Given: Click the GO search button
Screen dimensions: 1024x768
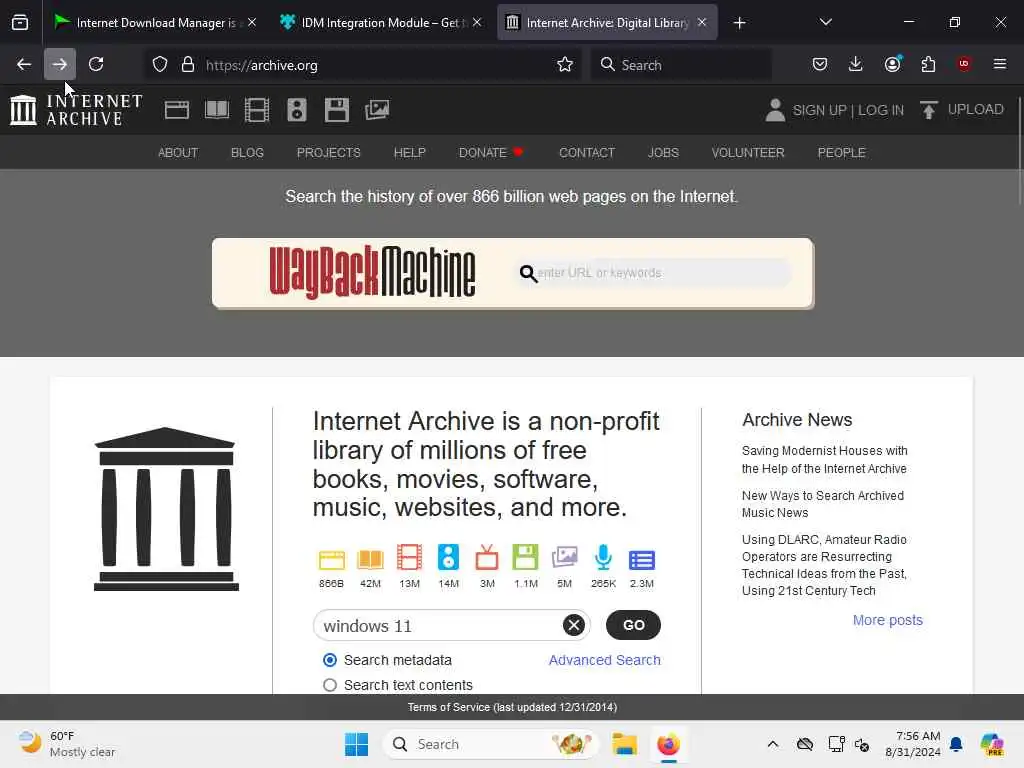Looking at the screenshot, I should (633, 625).
